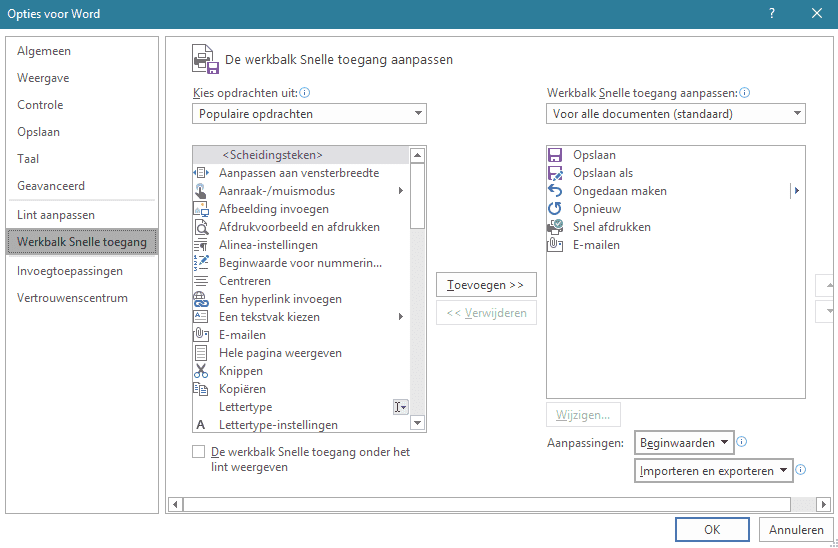
Task: Click the Ongedaan maken undo arrow icon
Action: coord(555,191)
